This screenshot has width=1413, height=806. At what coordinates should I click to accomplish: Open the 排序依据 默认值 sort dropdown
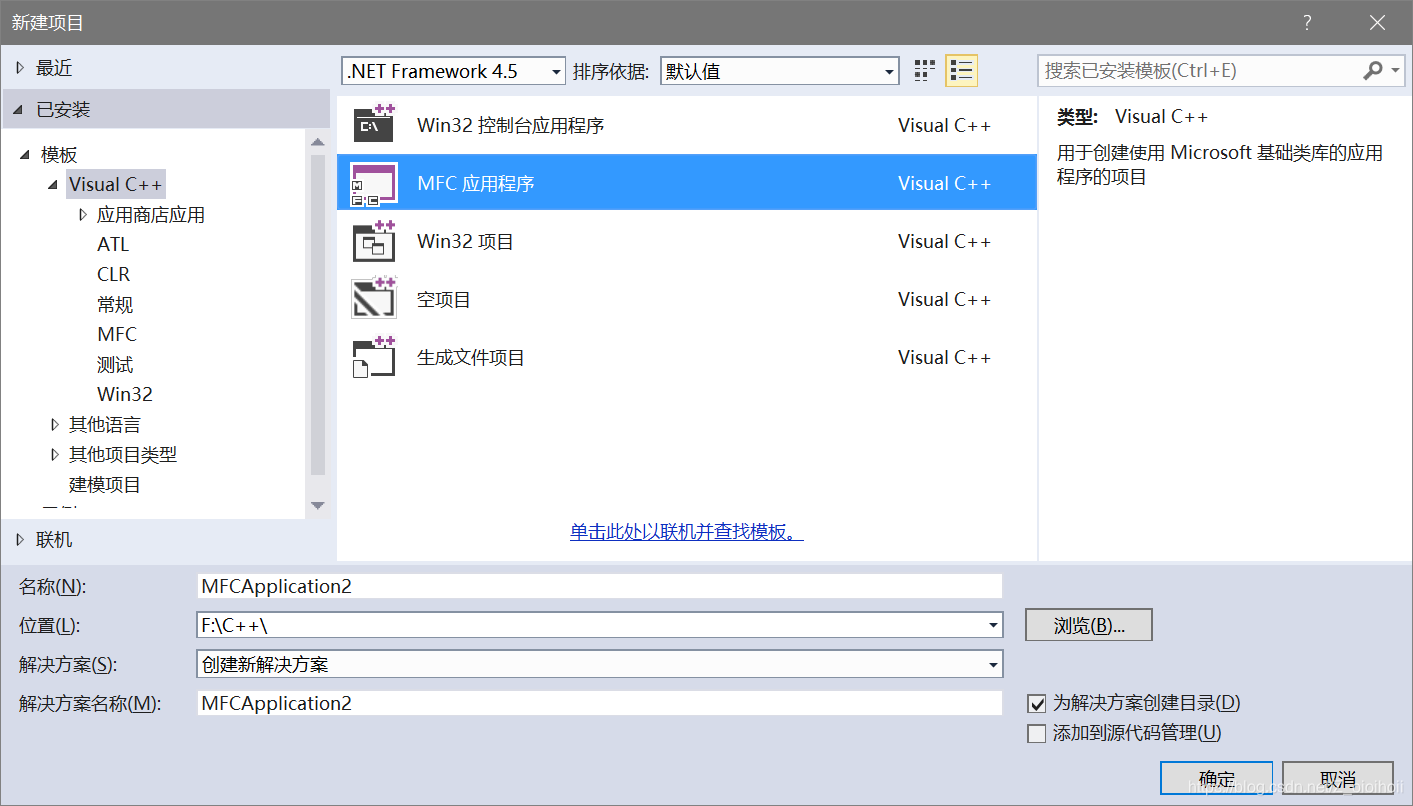coord(890,72)
